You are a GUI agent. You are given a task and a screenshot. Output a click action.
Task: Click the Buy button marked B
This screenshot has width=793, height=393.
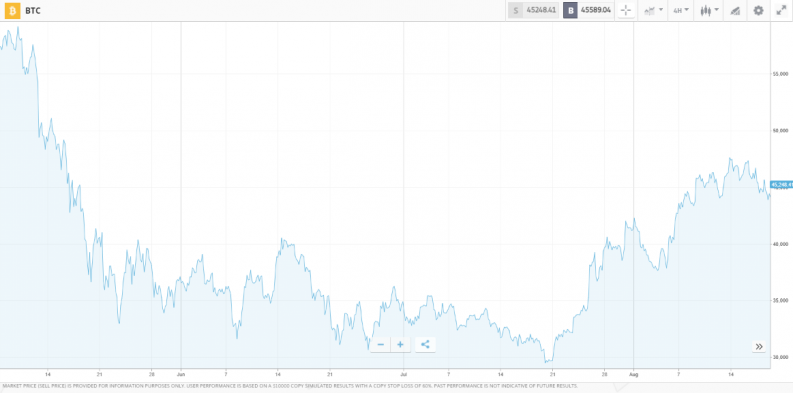click(570, 10)
